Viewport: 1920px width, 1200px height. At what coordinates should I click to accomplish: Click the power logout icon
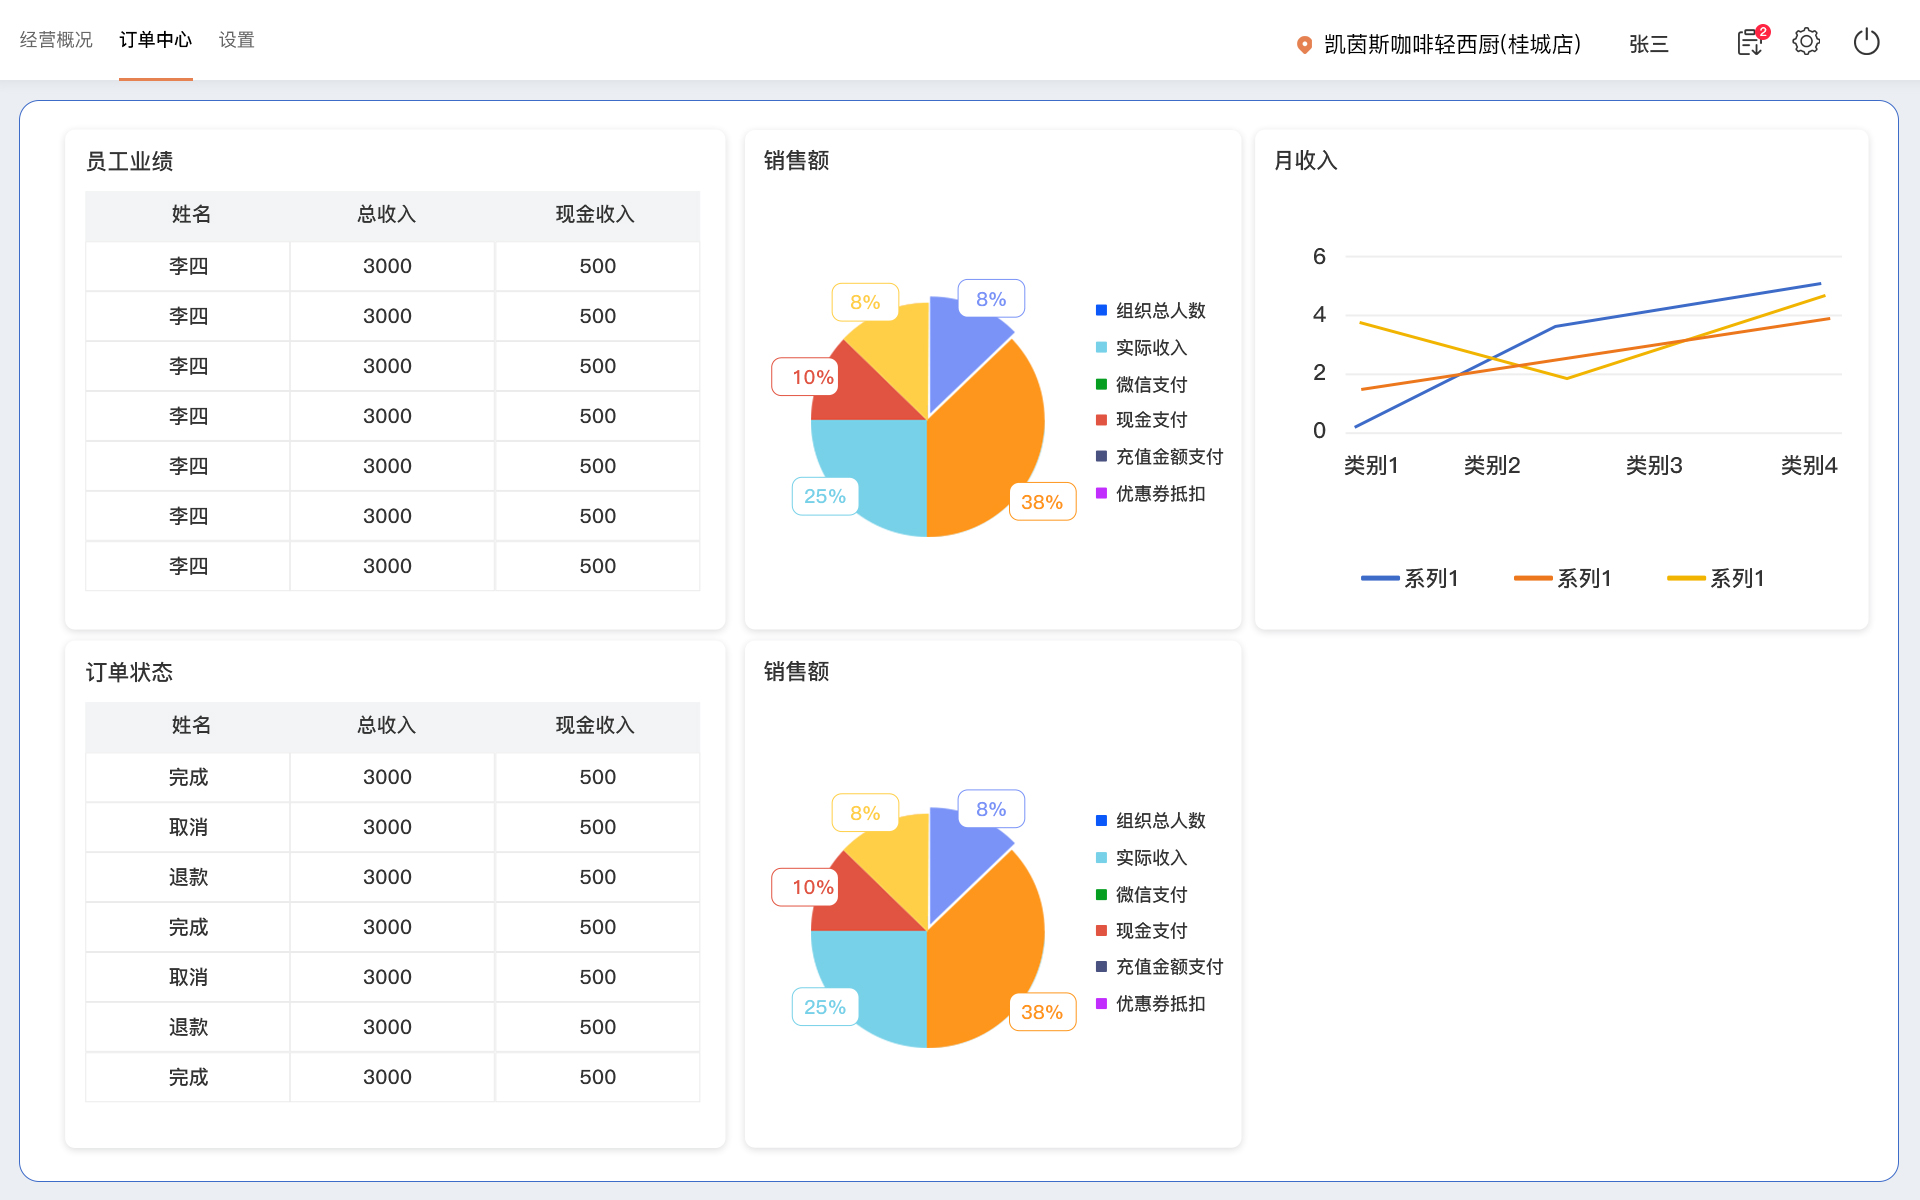coord(1866,42)
